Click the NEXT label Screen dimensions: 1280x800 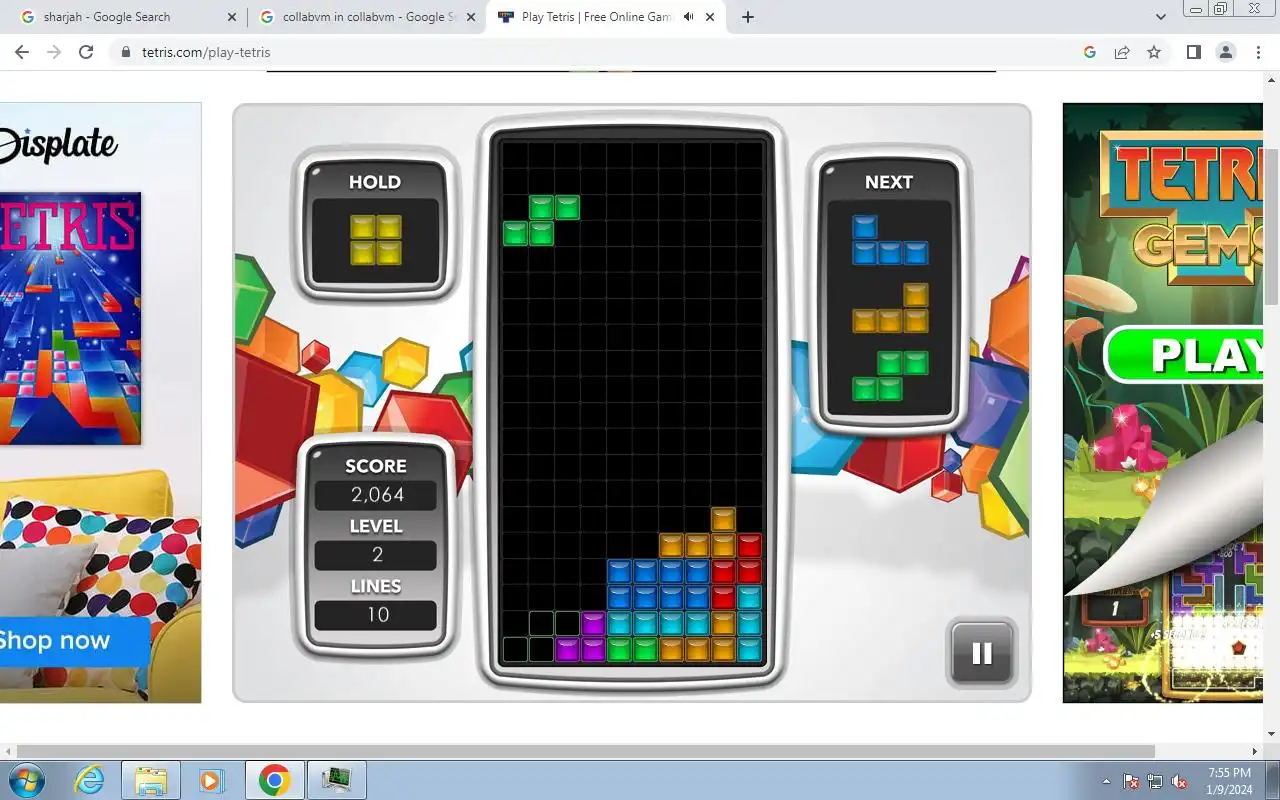click(x=889, y=182)
